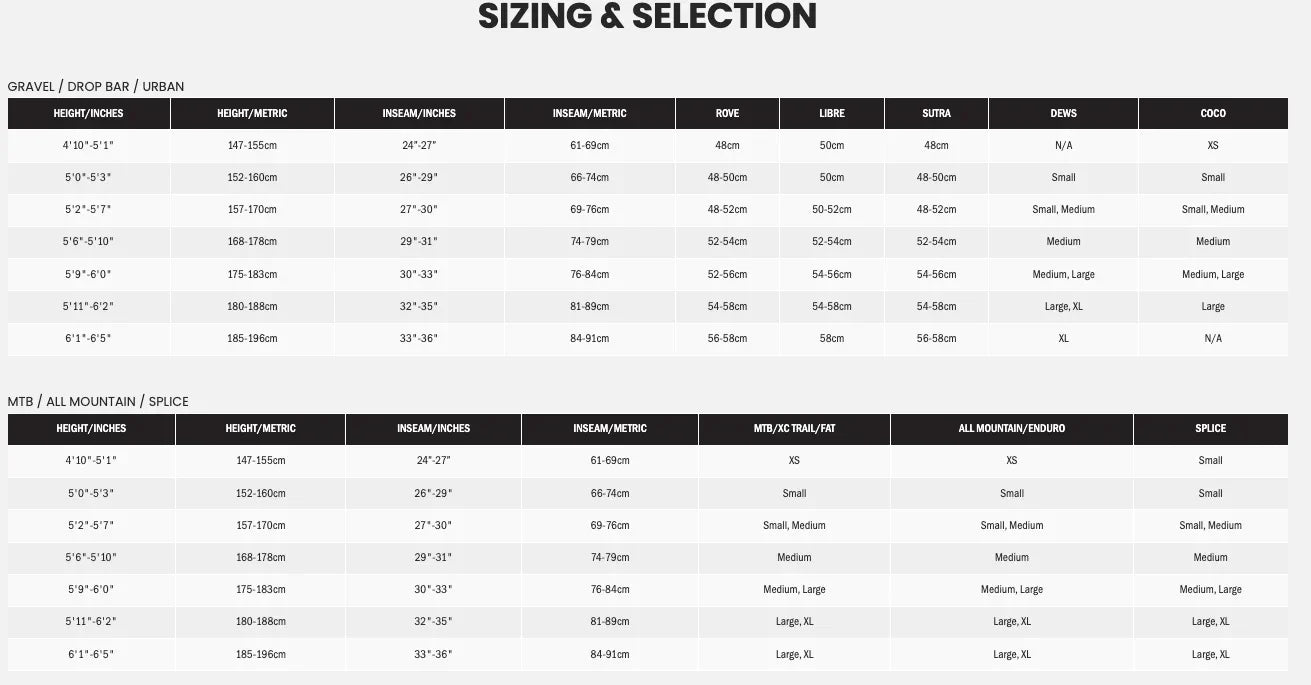The width and height of the screenshot is (1311, 685).
Task: Select the 50-52cm cell in LIBRE column
Action: point(831,210)
